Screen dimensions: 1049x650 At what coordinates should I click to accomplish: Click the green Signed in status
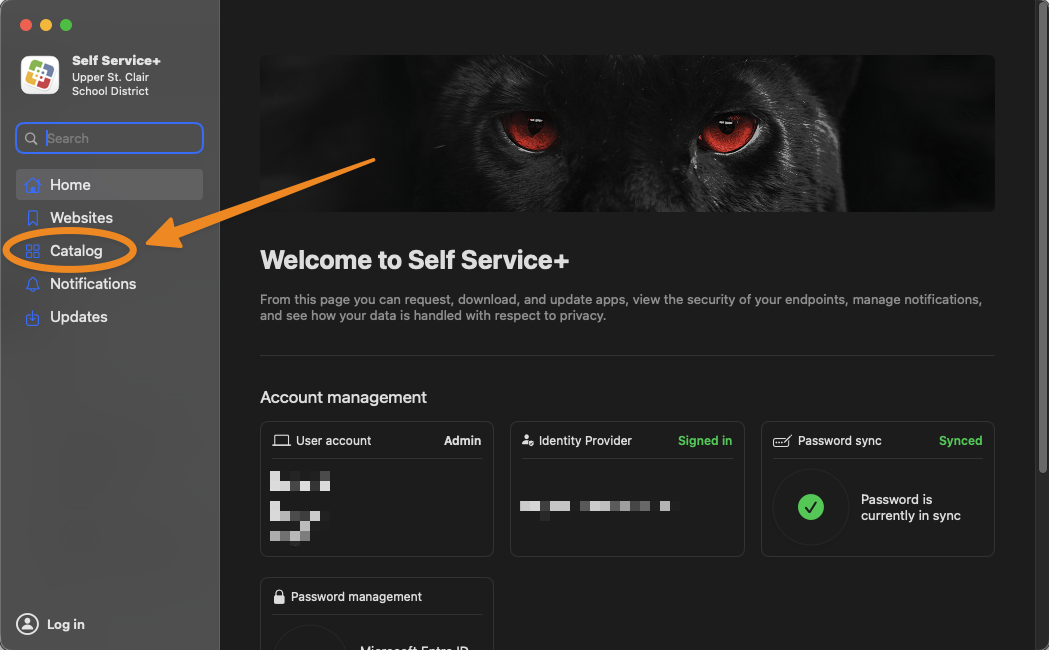point(705,441)
